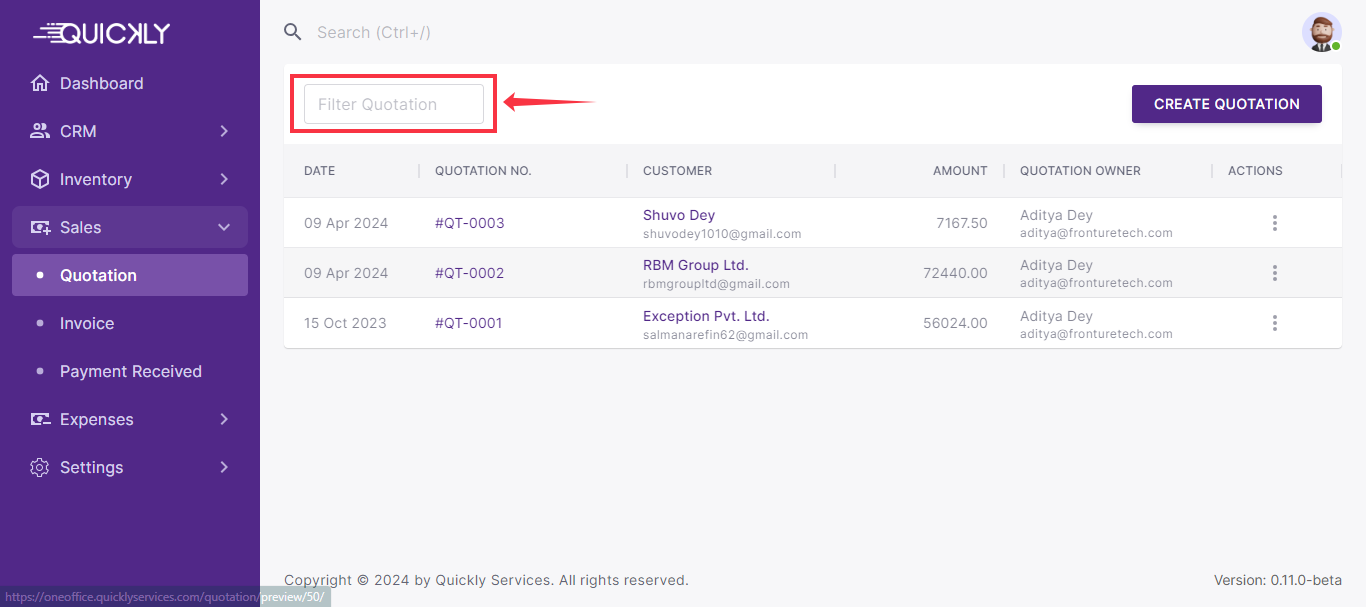Expand the Inventory submenu arrow

(x=224, y=179)
